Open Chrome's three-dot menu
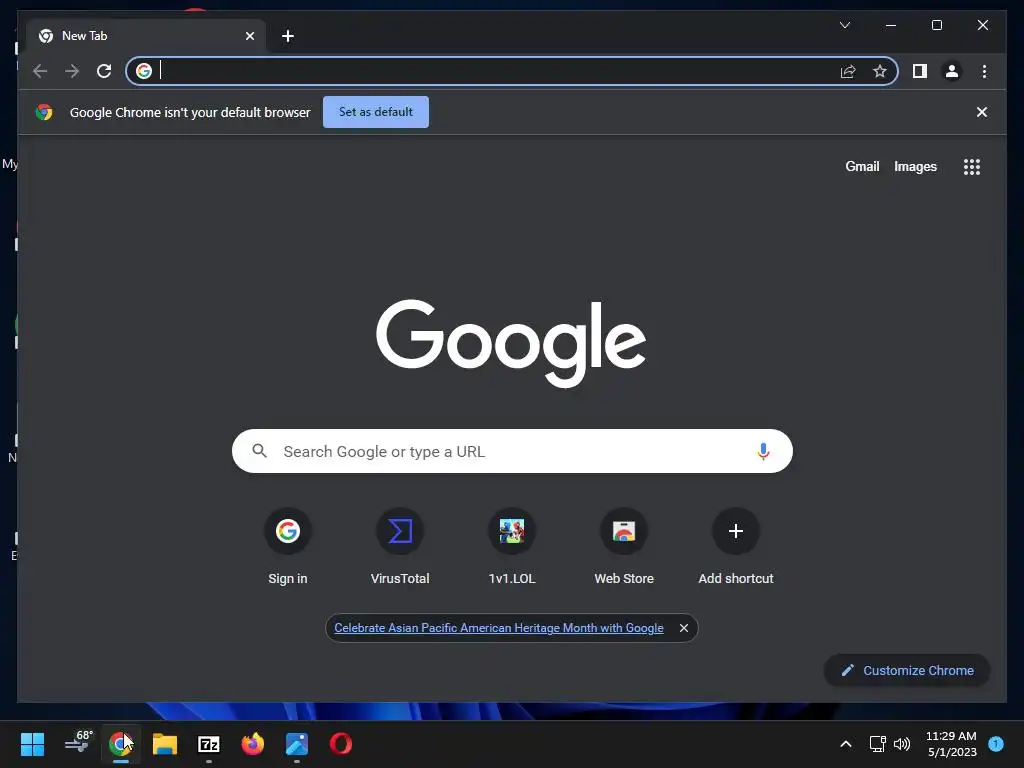Image resolution: width=1024 pixels, height=768 pixels. click(984, 71)
